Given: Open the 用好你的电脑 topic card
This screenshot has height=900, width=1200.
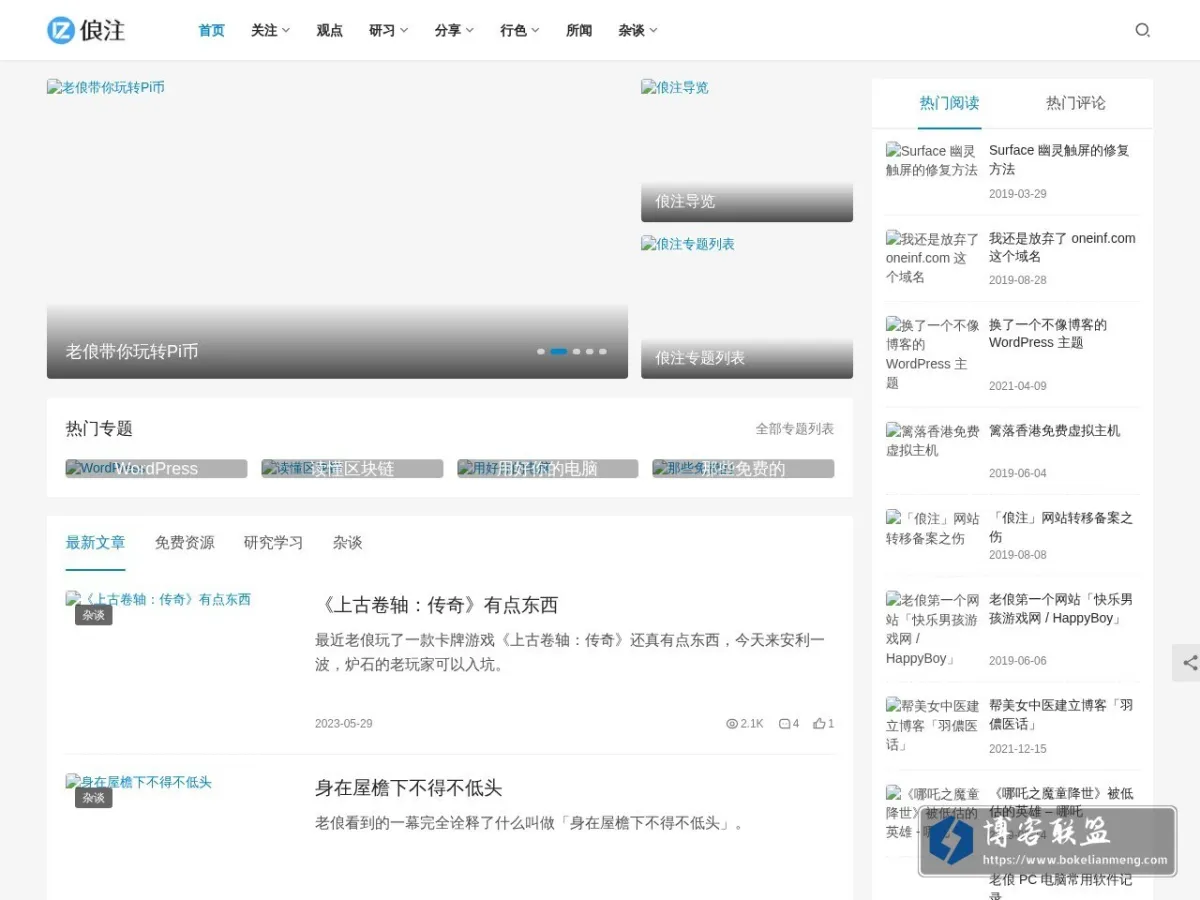Looking at the screenshot, I should point(548,468).
